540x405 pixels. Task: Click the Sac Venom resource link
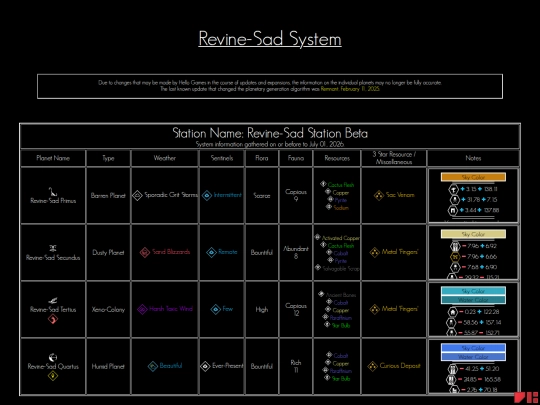(400, 195)
